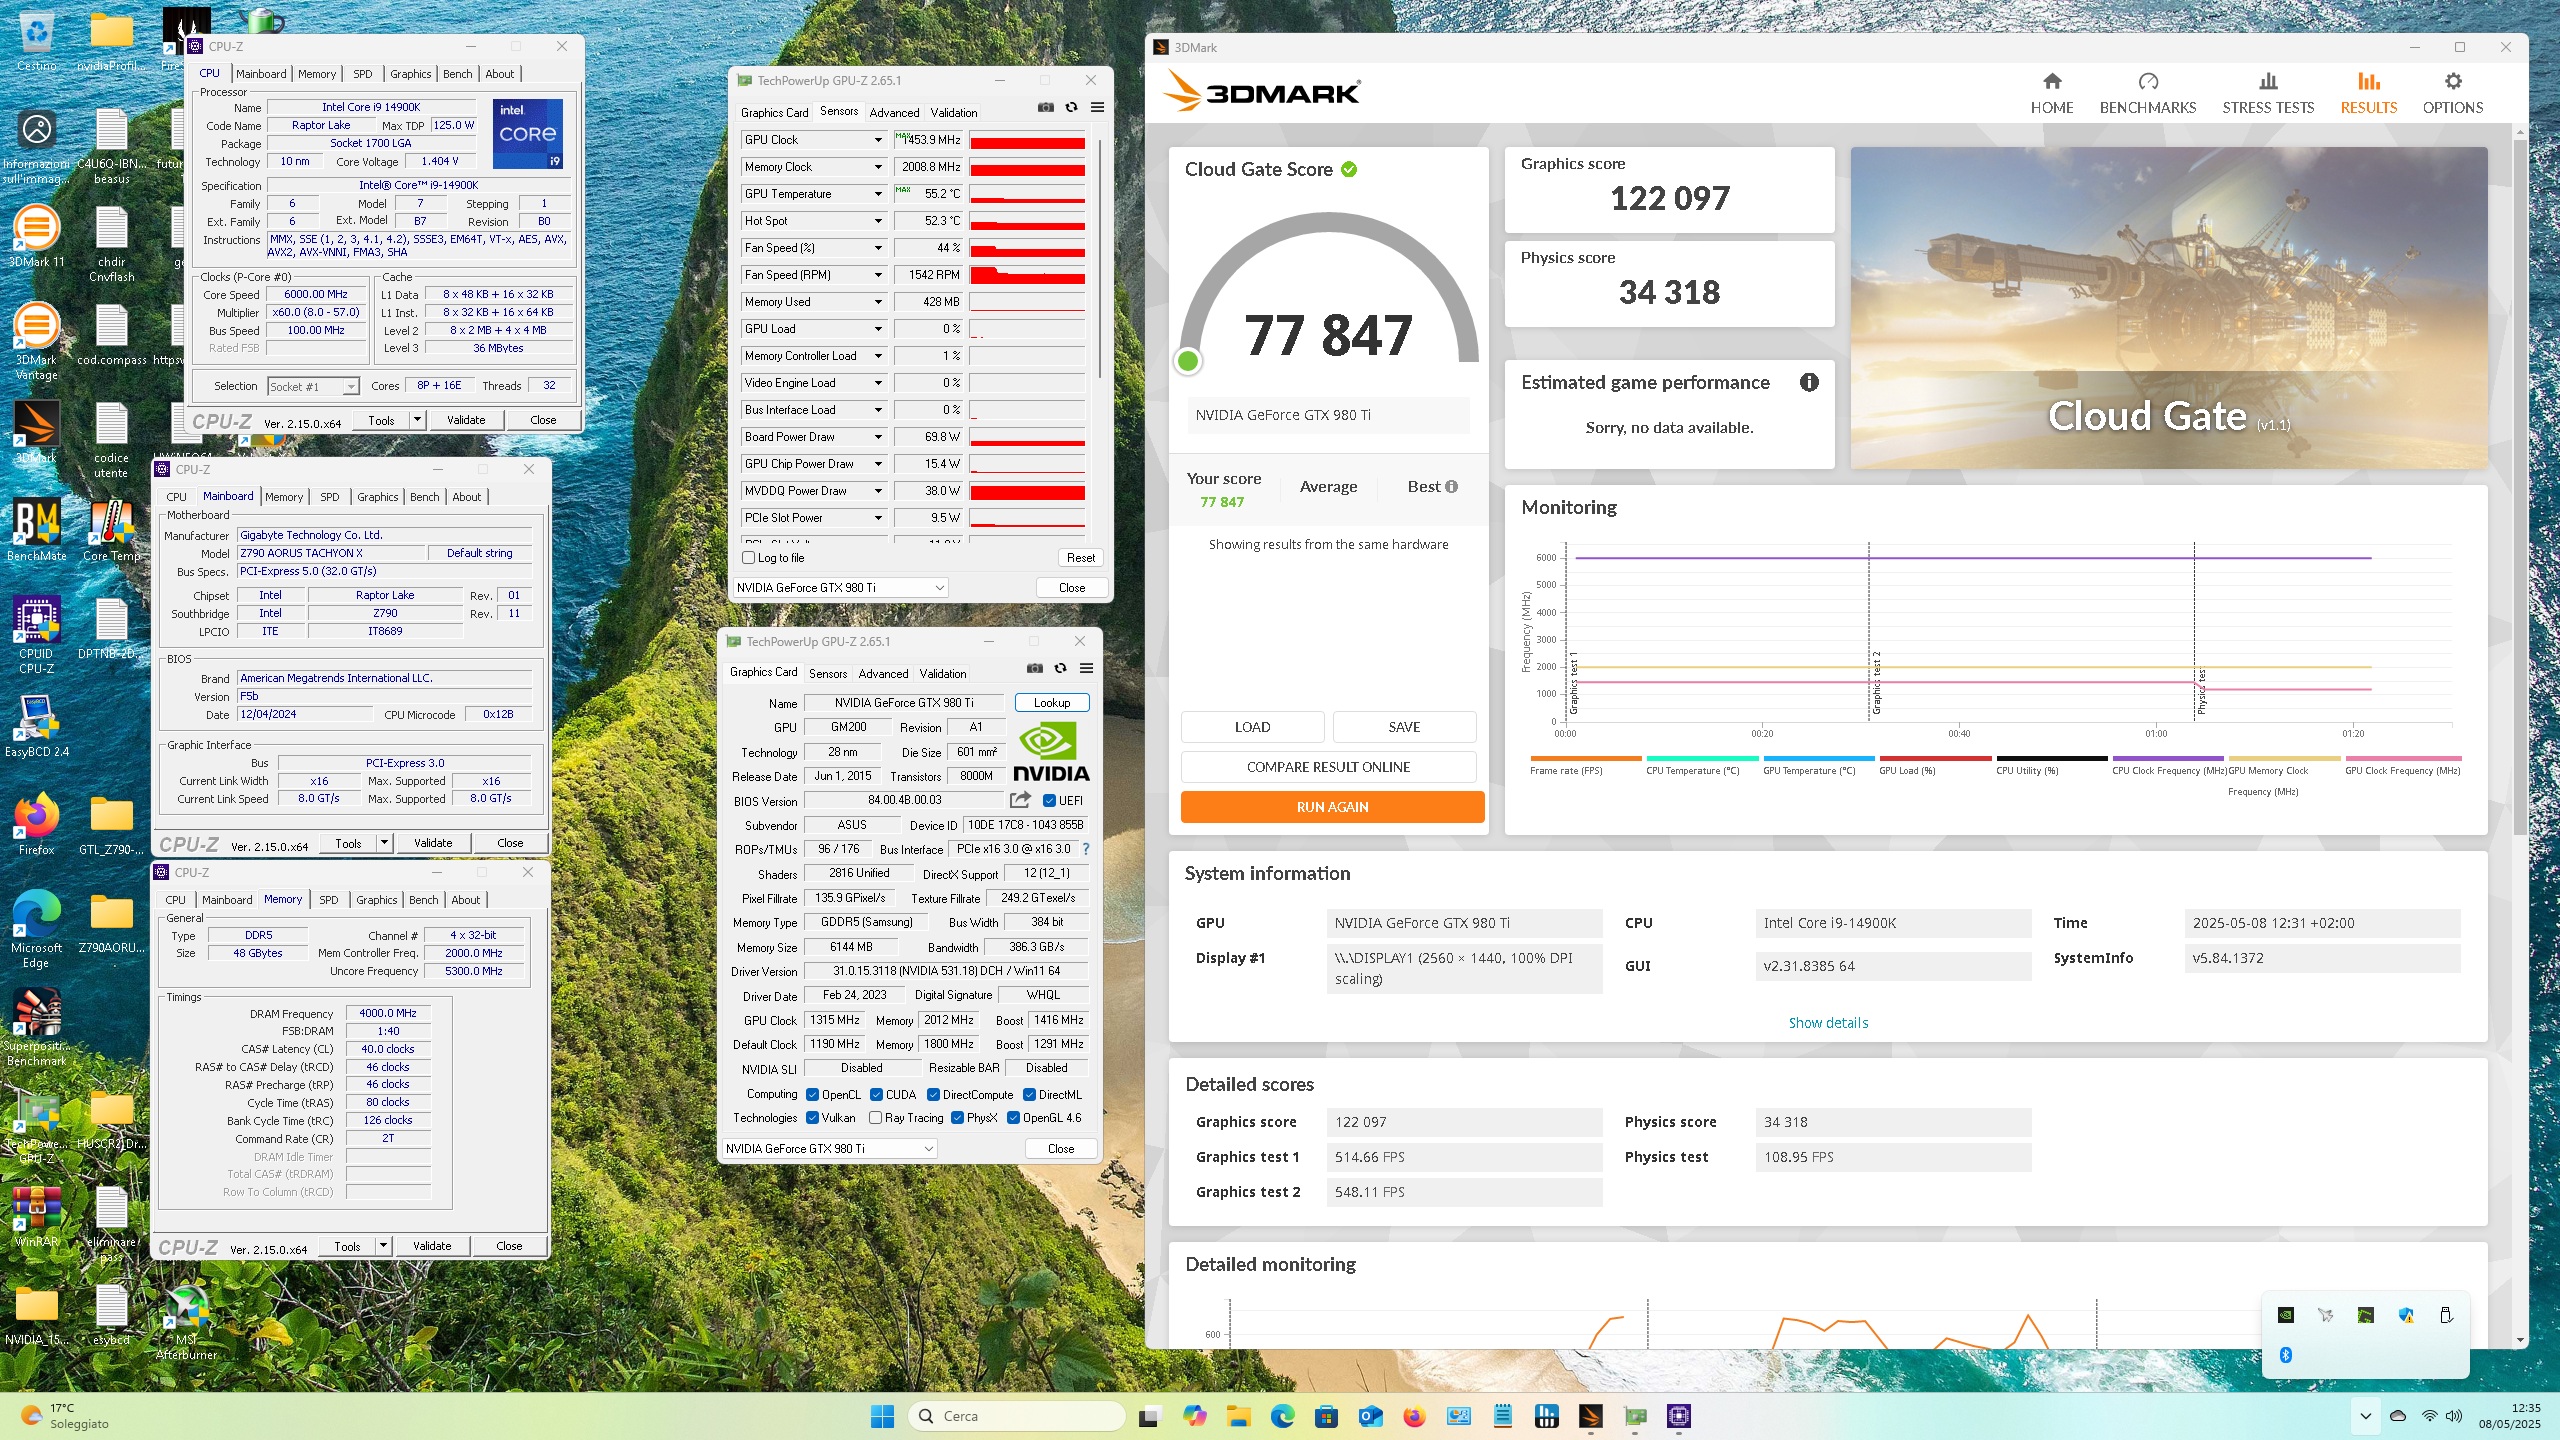Click the Windows Security shield tray icon
2560x1440 pixels.
(x=2406, y=1315)
